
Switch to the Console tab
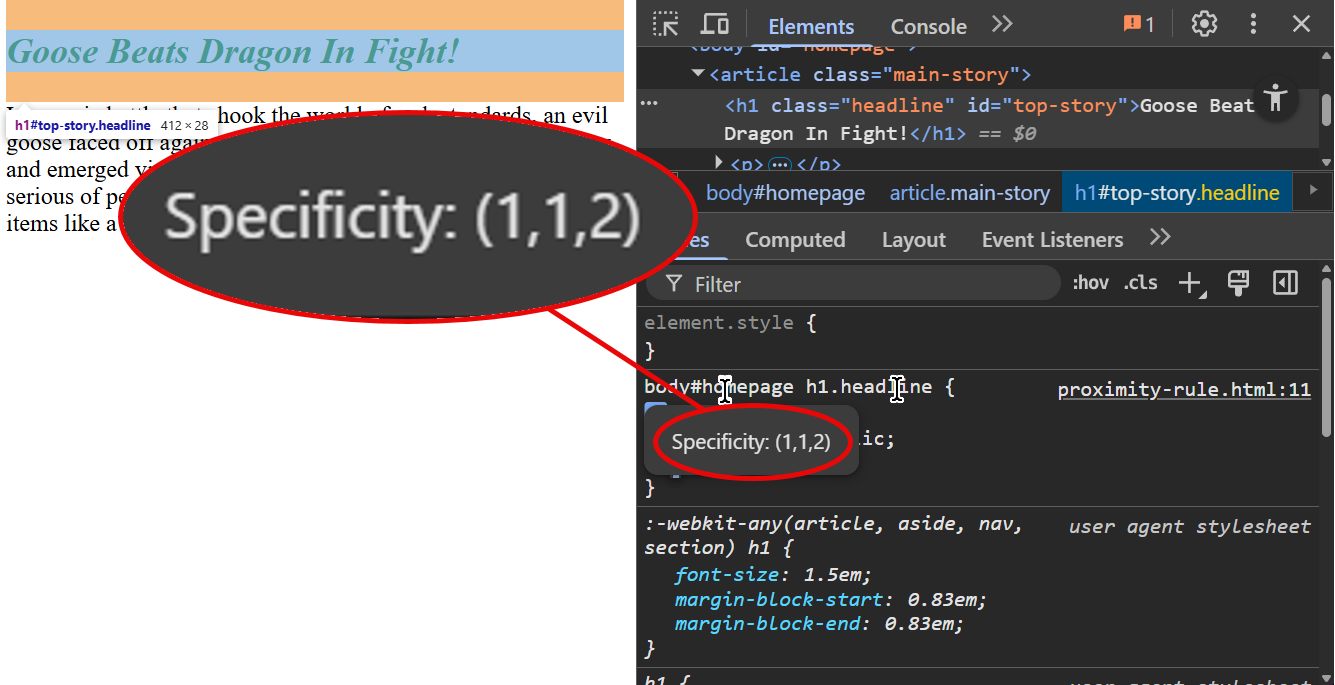(927, 26)
